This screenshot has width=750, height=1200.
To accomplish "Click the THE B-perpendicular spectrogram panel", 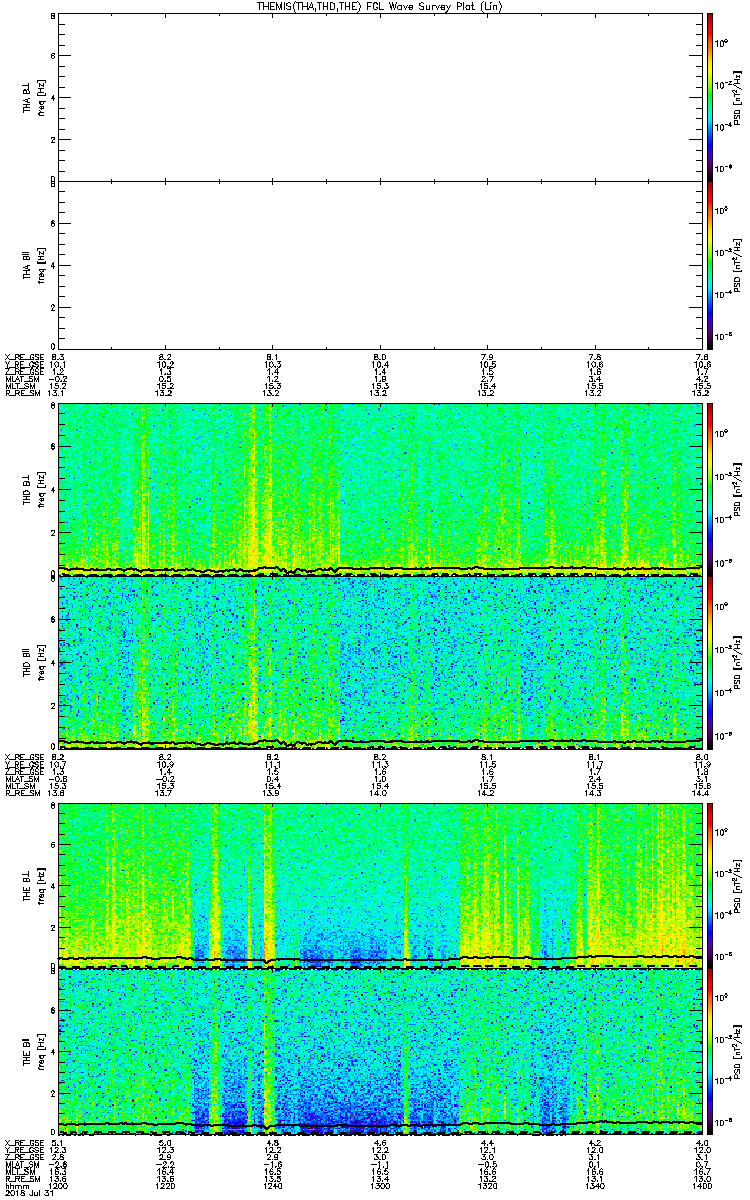I will (x=380, y=884).
